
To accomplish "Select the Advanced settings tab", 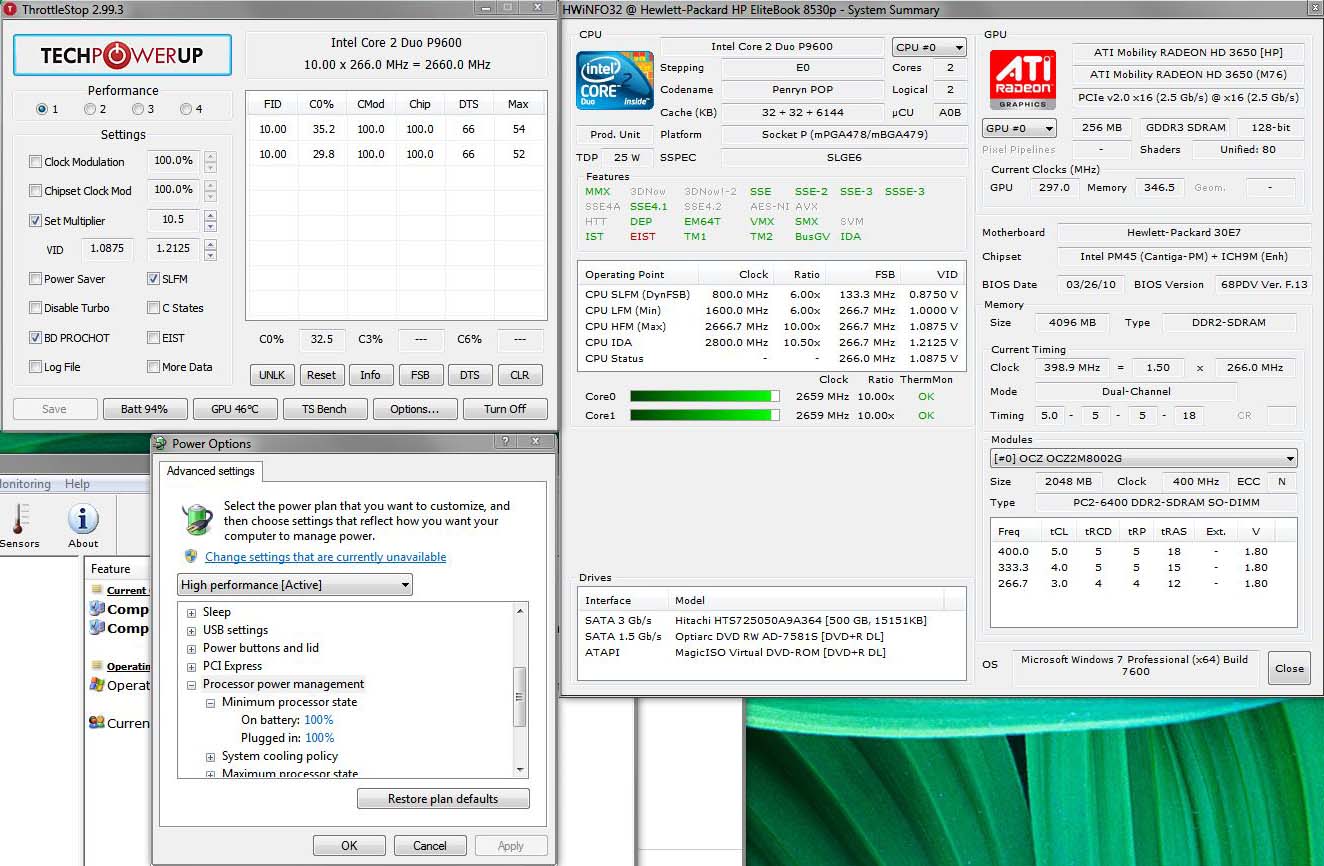I will point(210,471).
